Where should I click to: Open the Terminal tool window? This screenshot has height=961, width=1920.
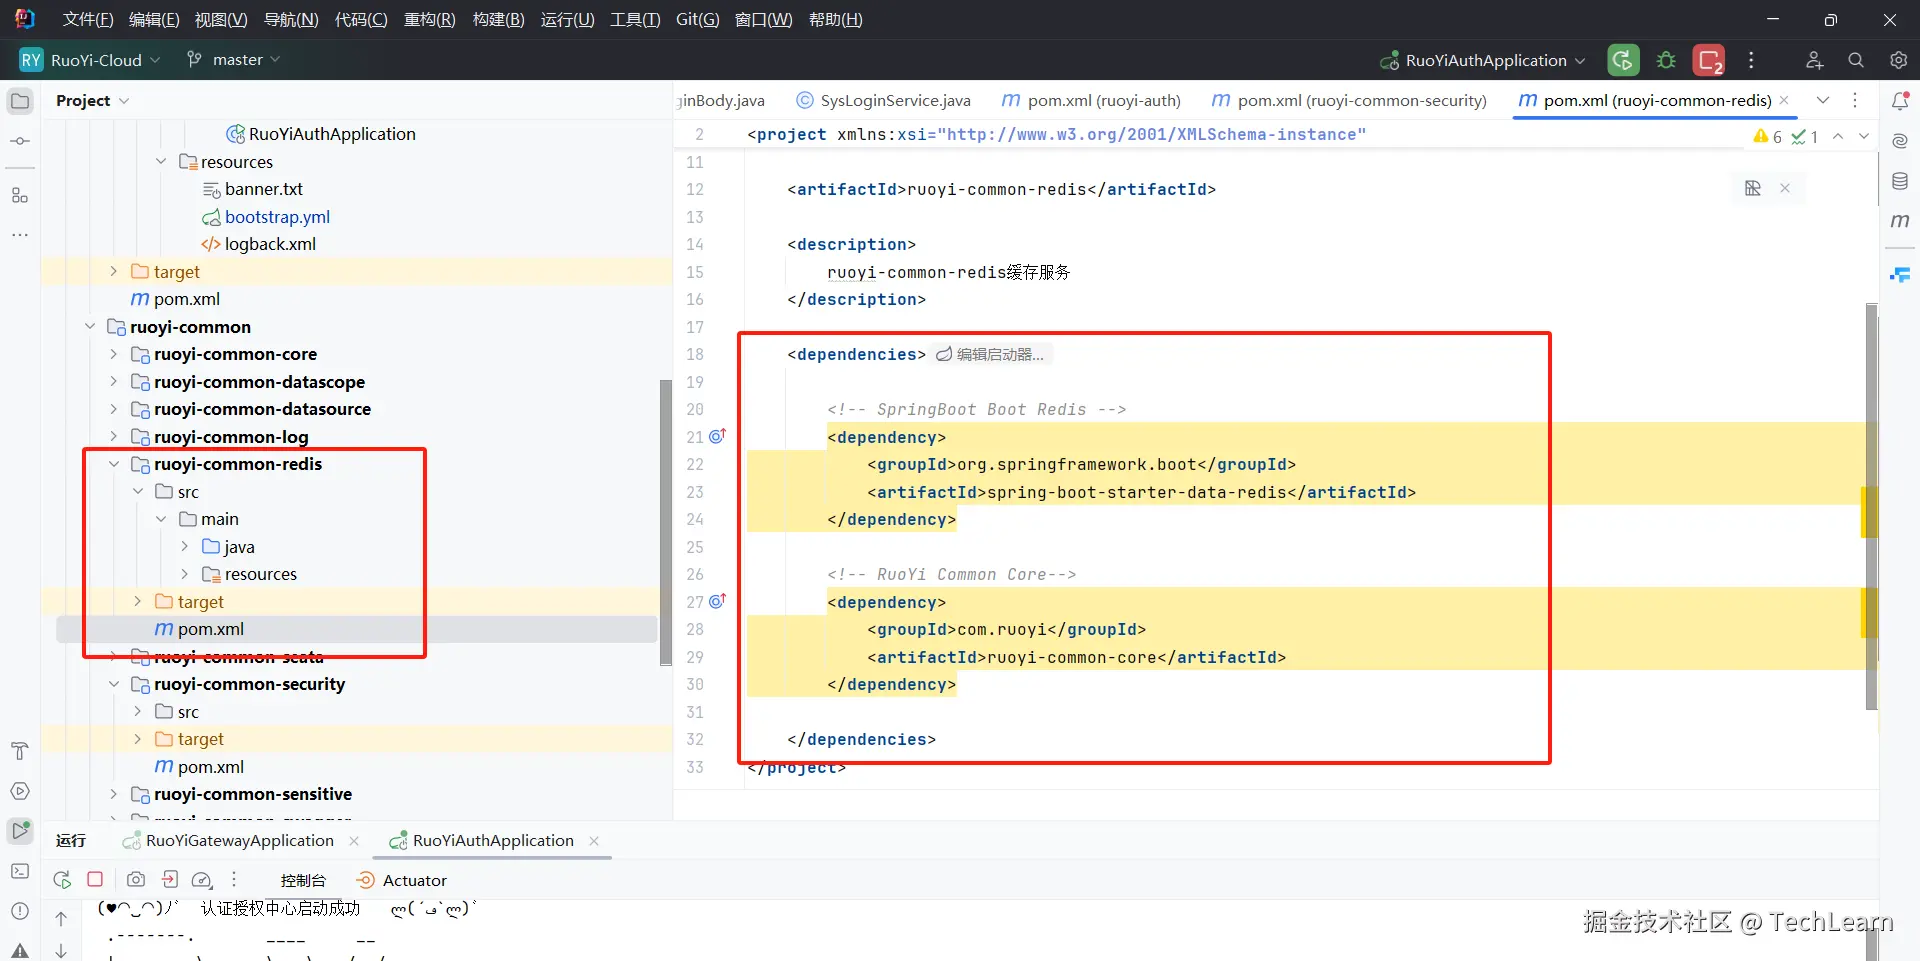20,871
